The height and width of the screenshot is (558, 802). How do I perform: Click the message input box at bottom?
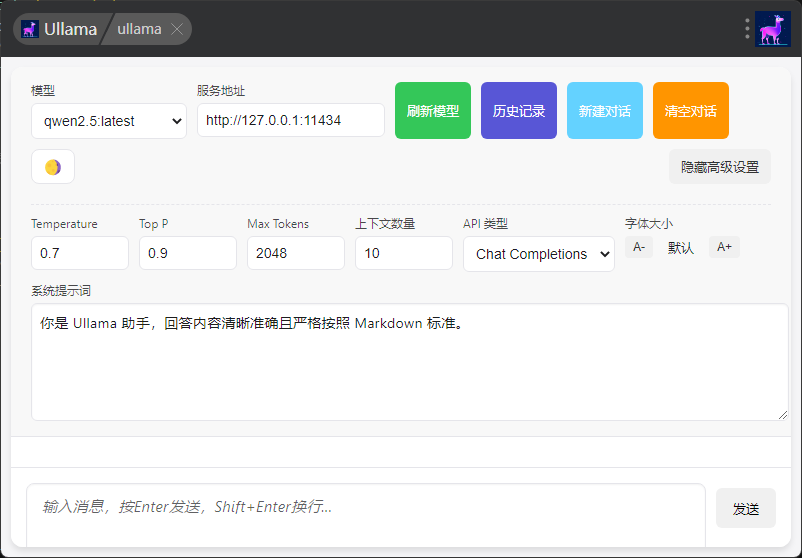pyautogui.click(x=366, y=516)
